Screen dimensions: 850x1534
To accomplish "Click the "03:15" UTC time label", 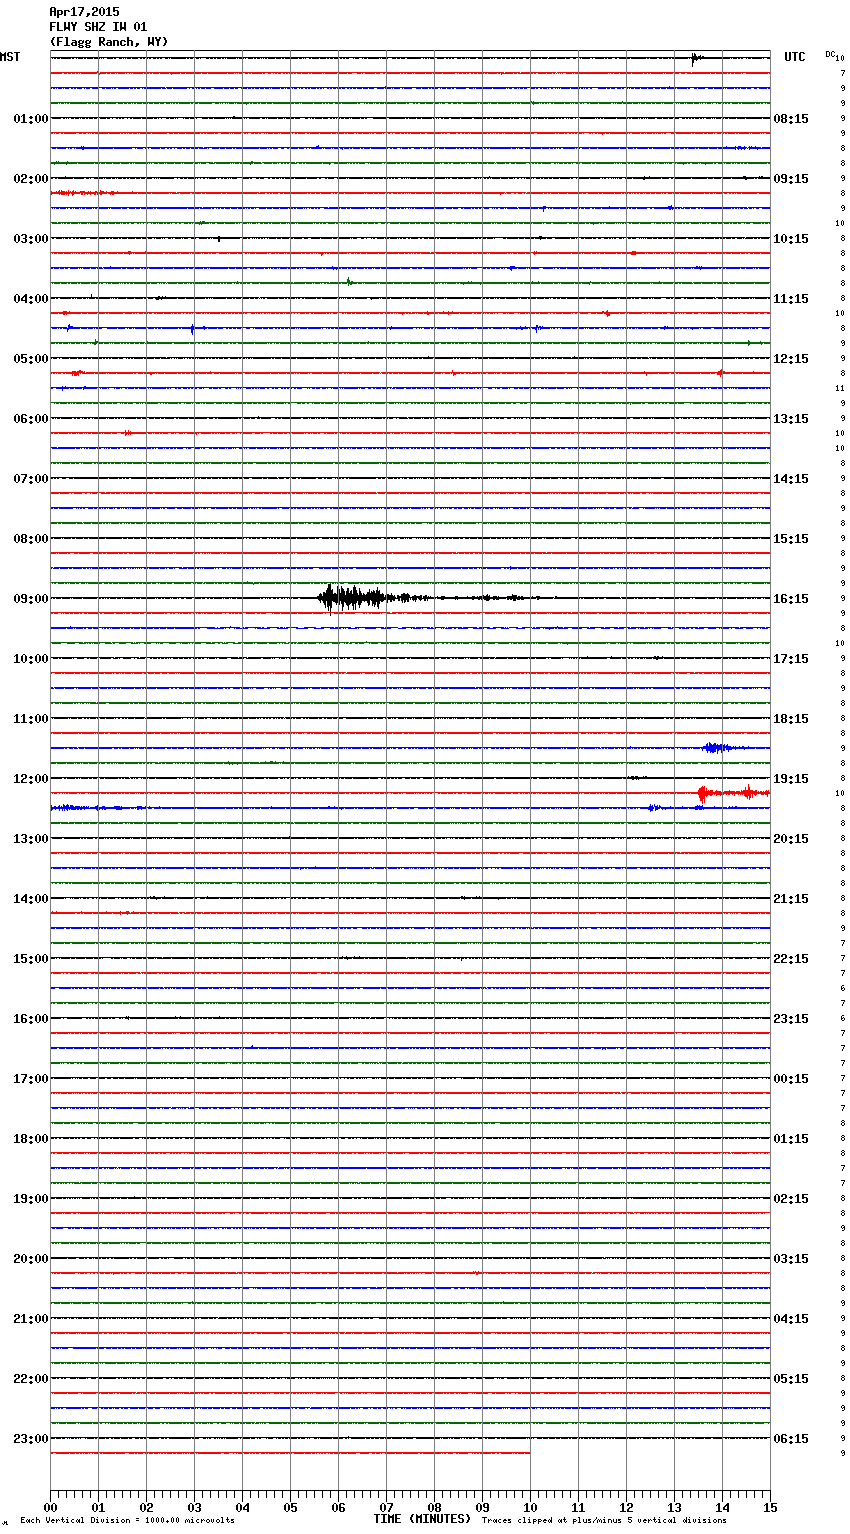I will tap(791, 1259).
